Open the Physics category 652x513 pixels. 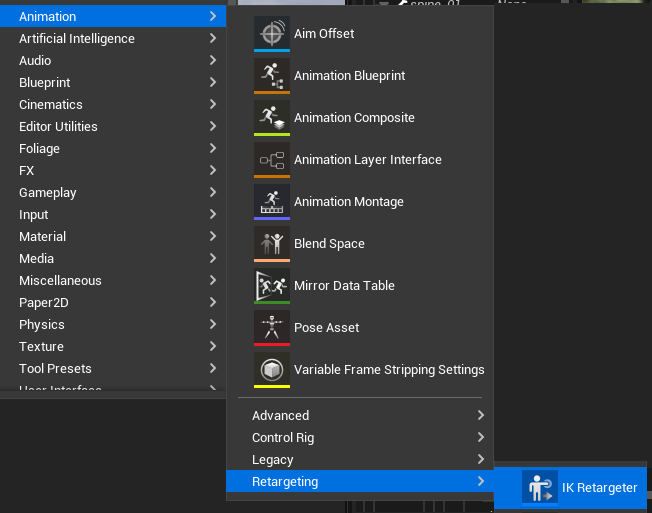pos(113,325)
